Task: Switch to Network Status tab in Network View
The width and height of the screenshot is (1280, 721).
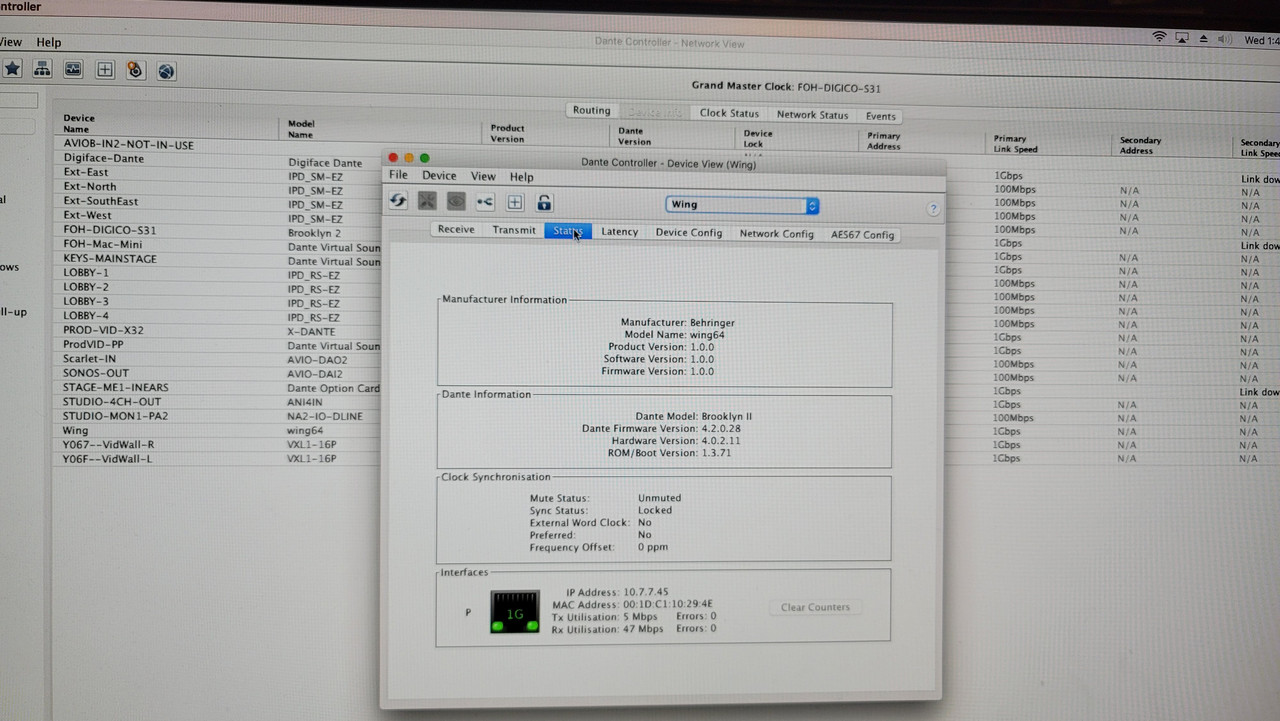Action: coord(812,115)
